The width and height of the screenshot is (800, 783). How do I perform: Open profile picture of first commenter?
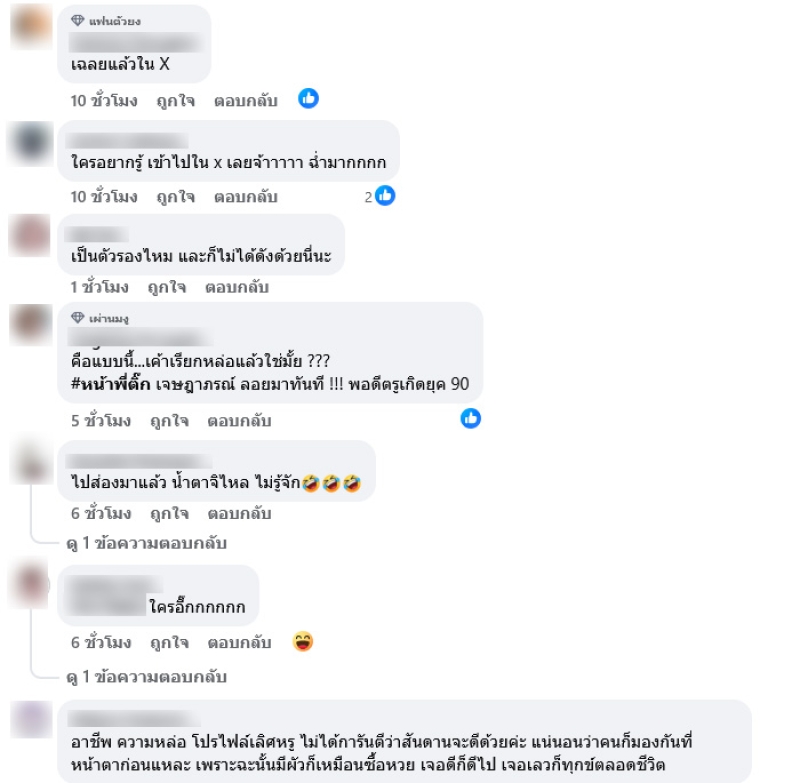31,27
